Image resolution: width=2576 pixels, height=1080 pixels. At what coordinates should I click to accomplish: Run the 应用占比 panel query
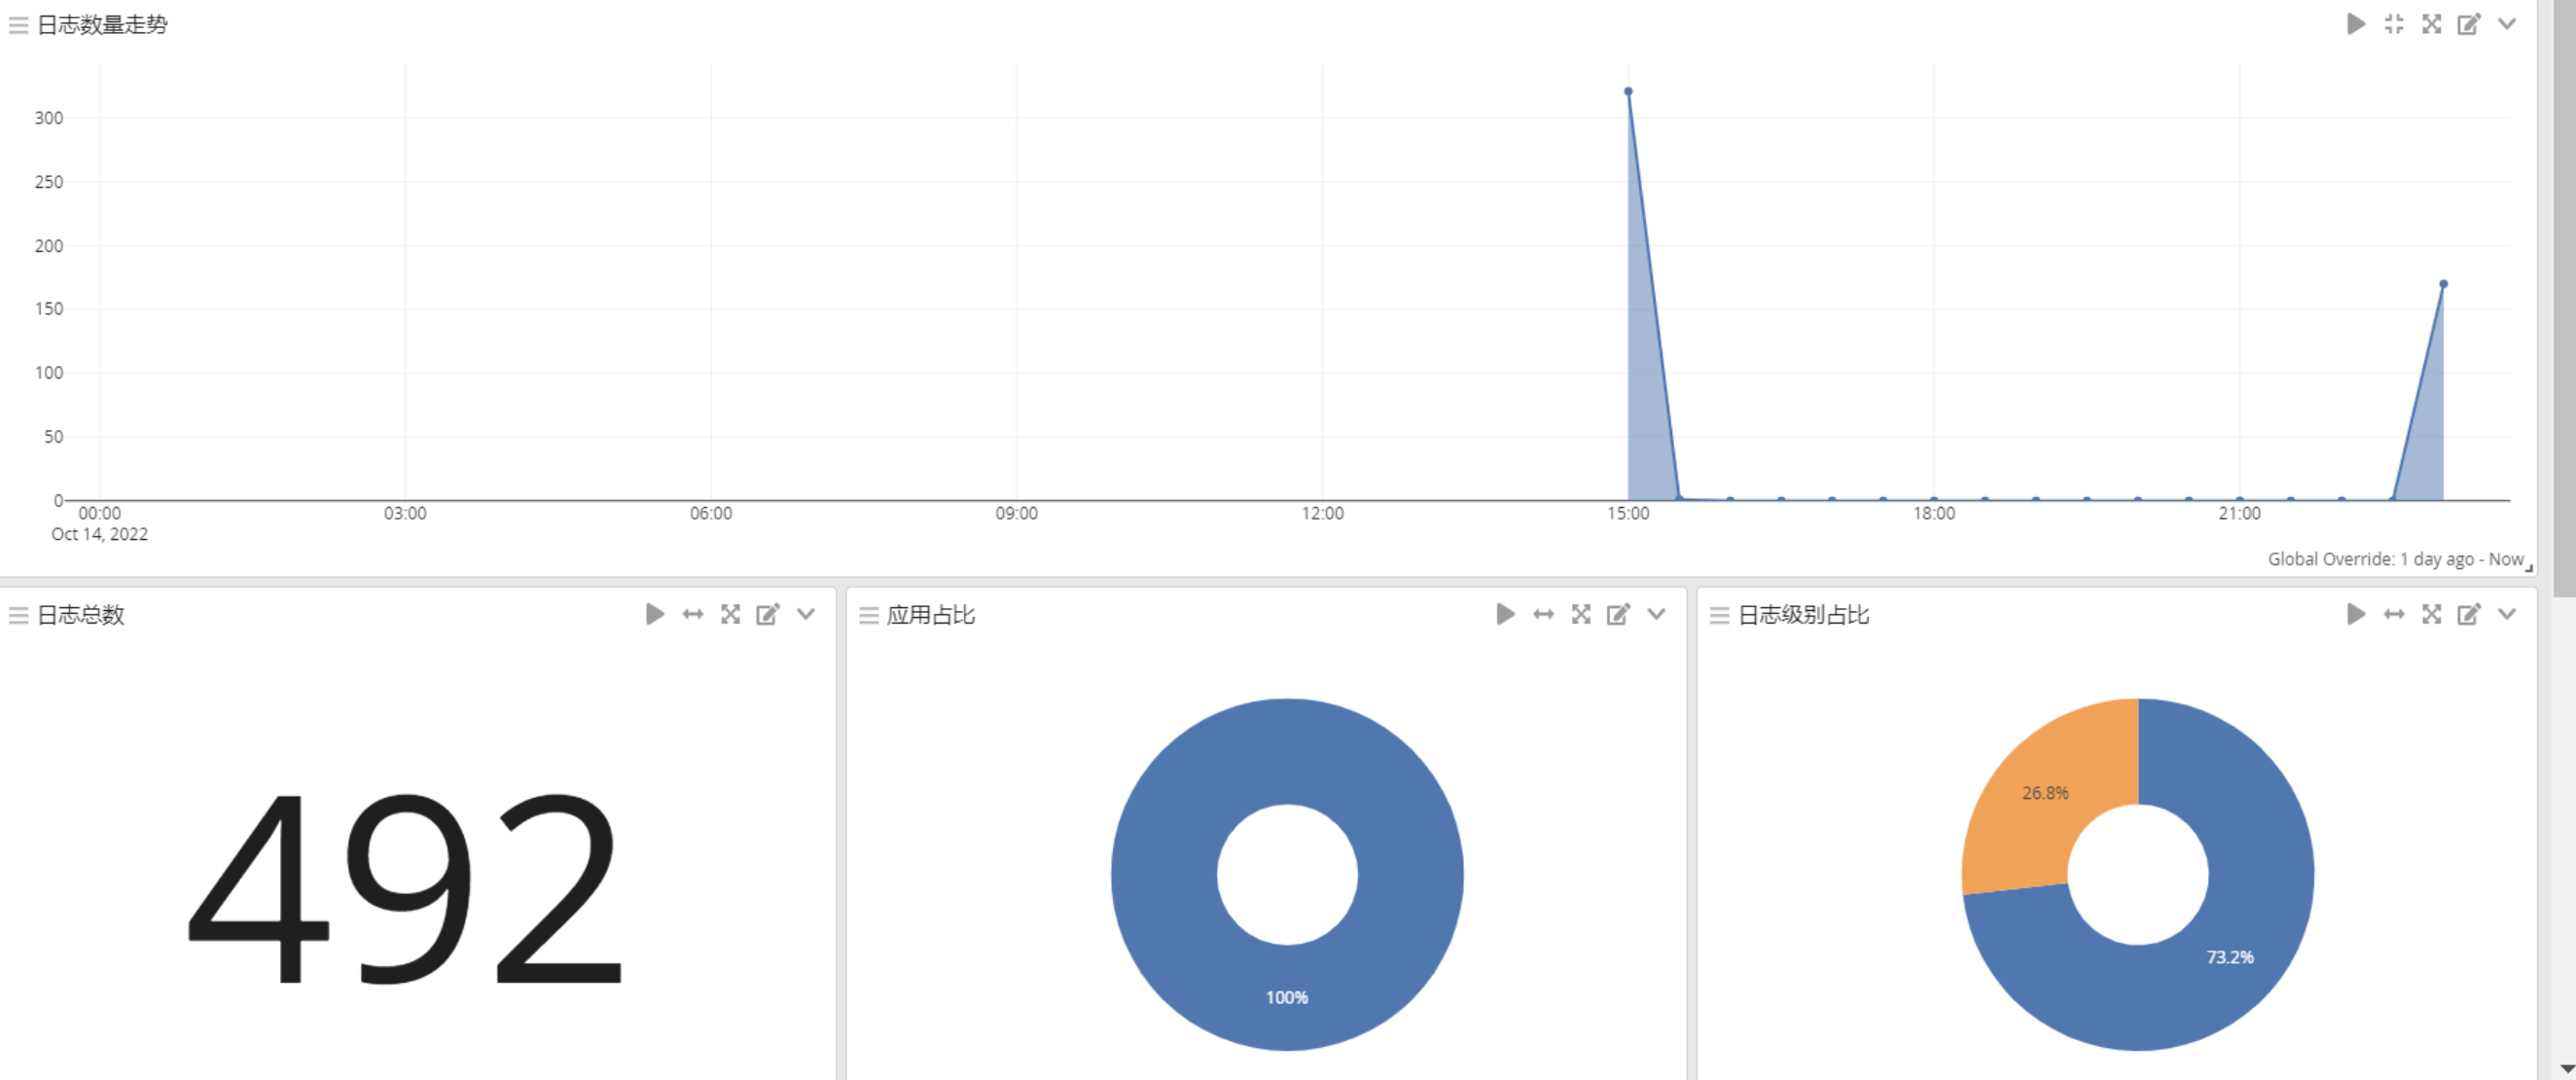(1504, 614)
